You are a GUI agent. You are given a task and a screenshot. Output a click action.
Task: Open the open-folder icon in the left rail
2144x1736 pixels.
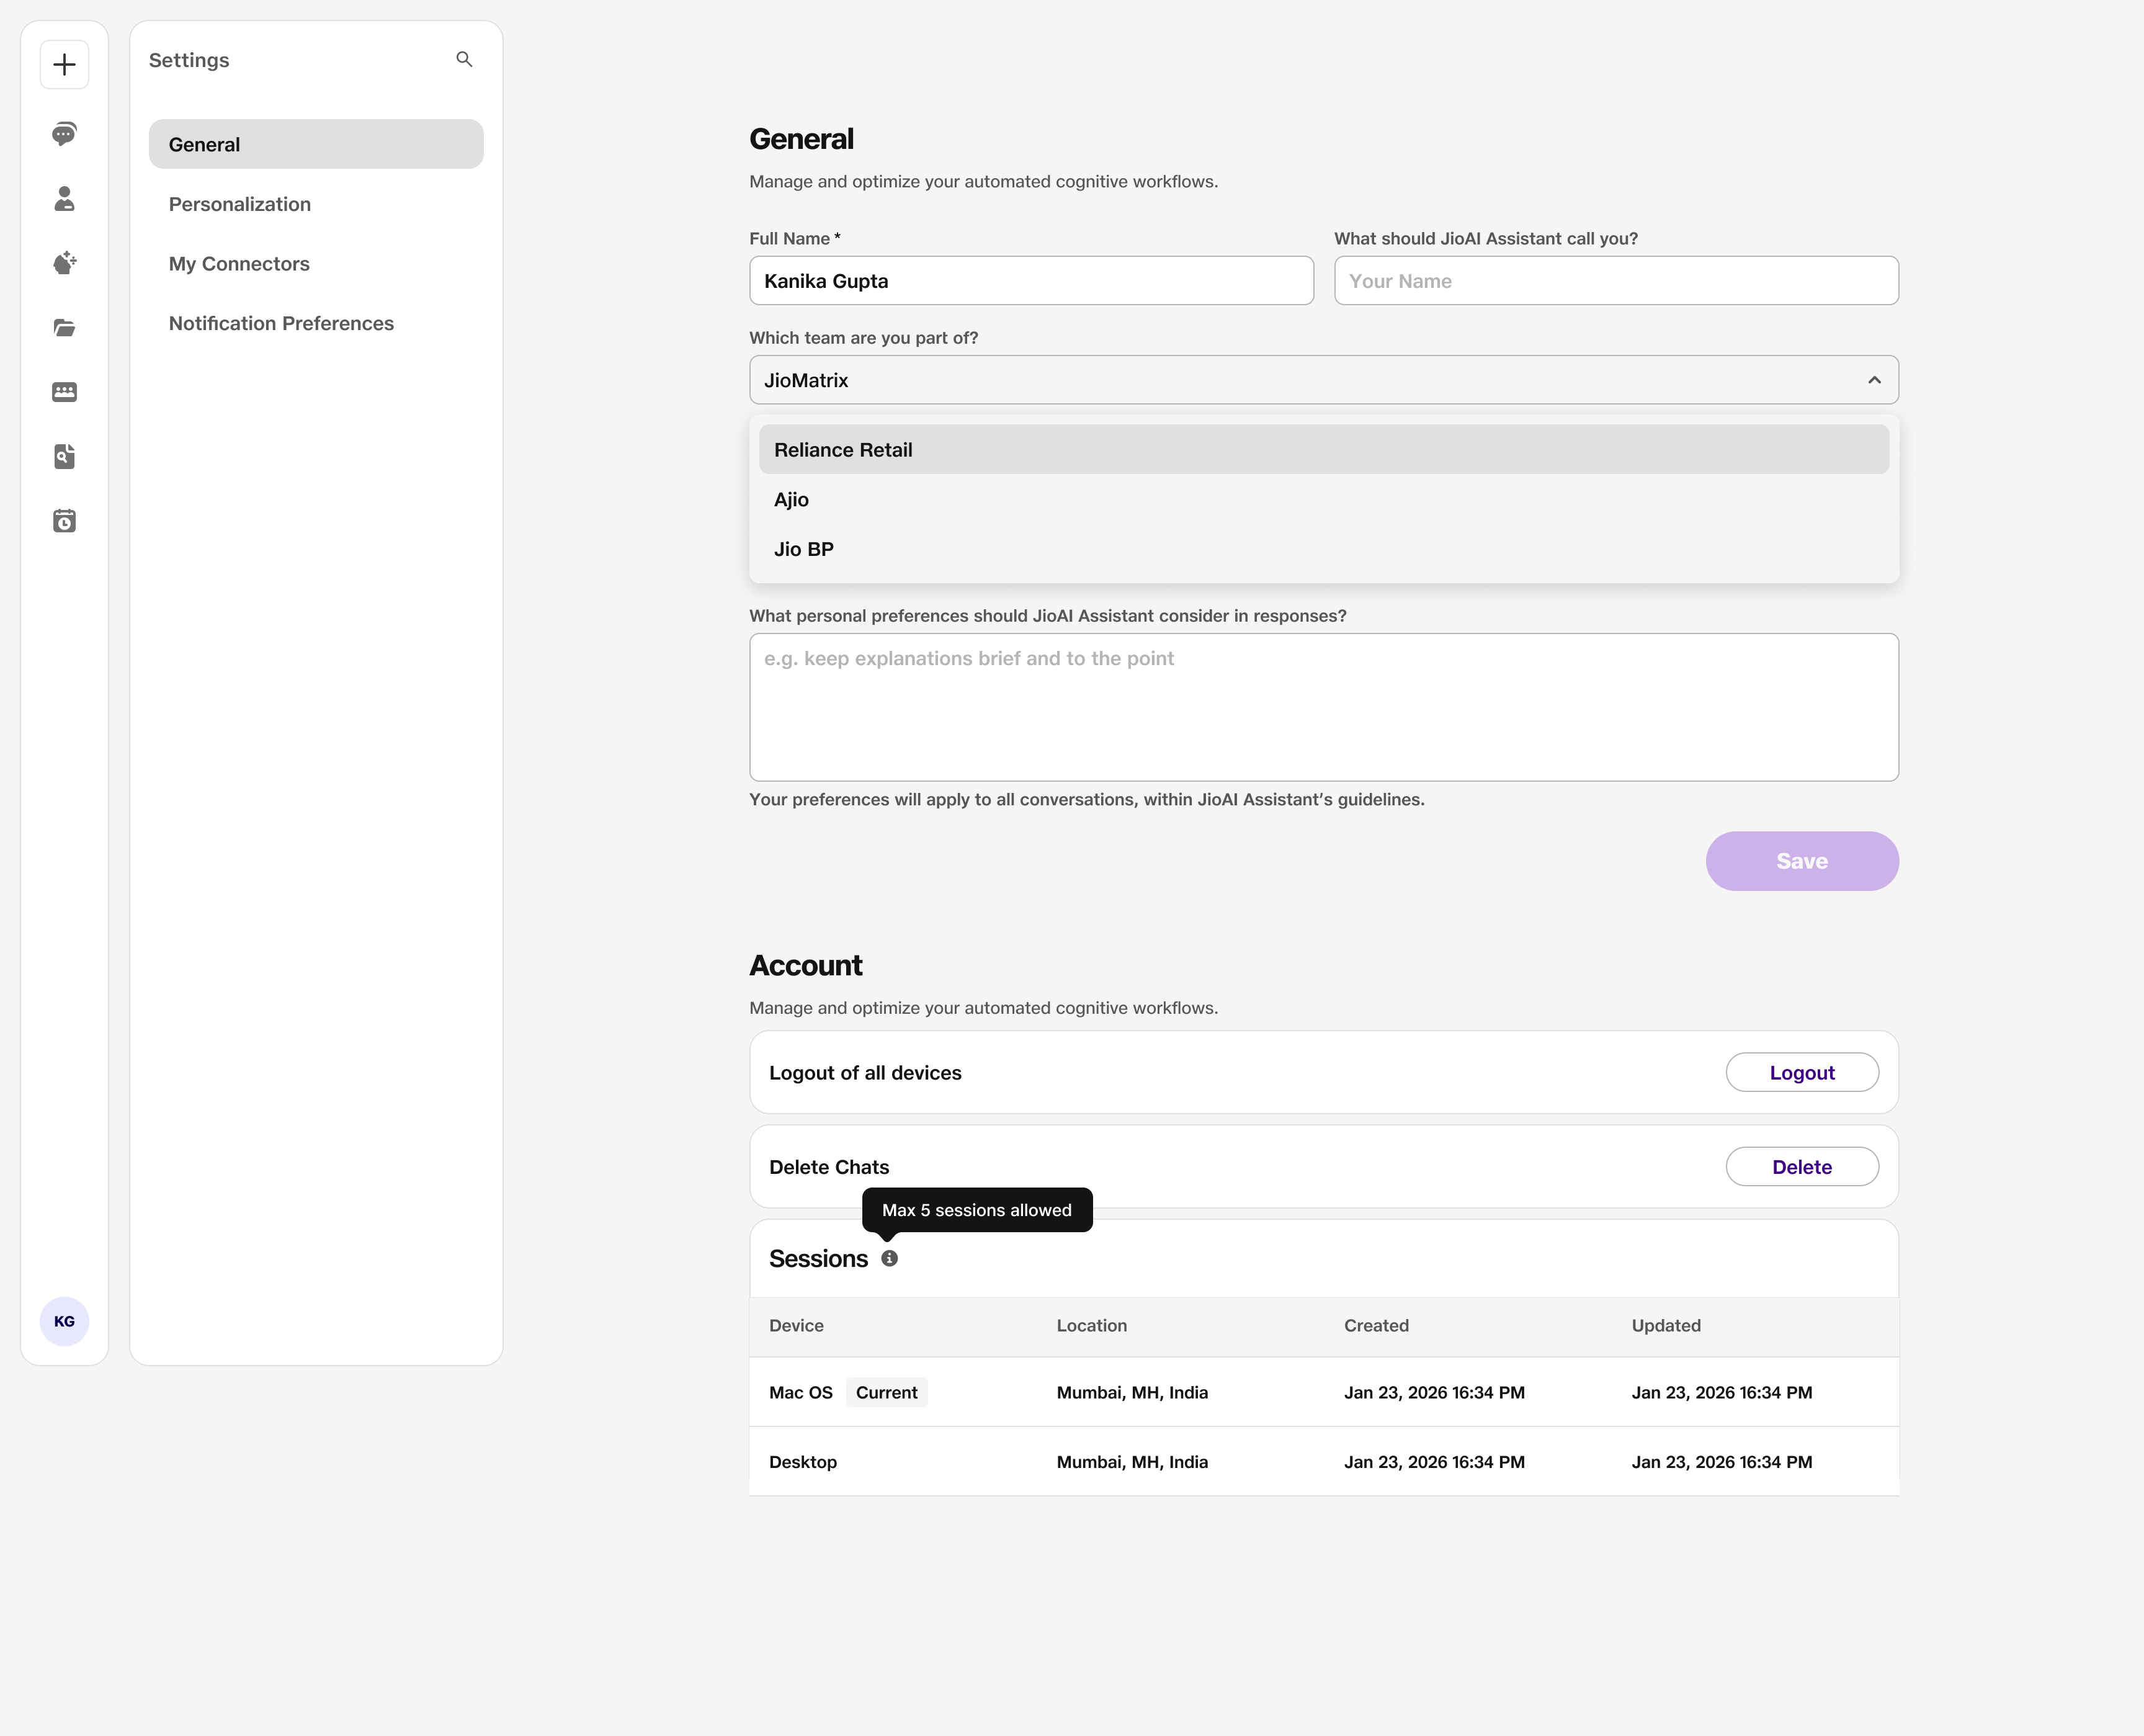tap(65, 328)
